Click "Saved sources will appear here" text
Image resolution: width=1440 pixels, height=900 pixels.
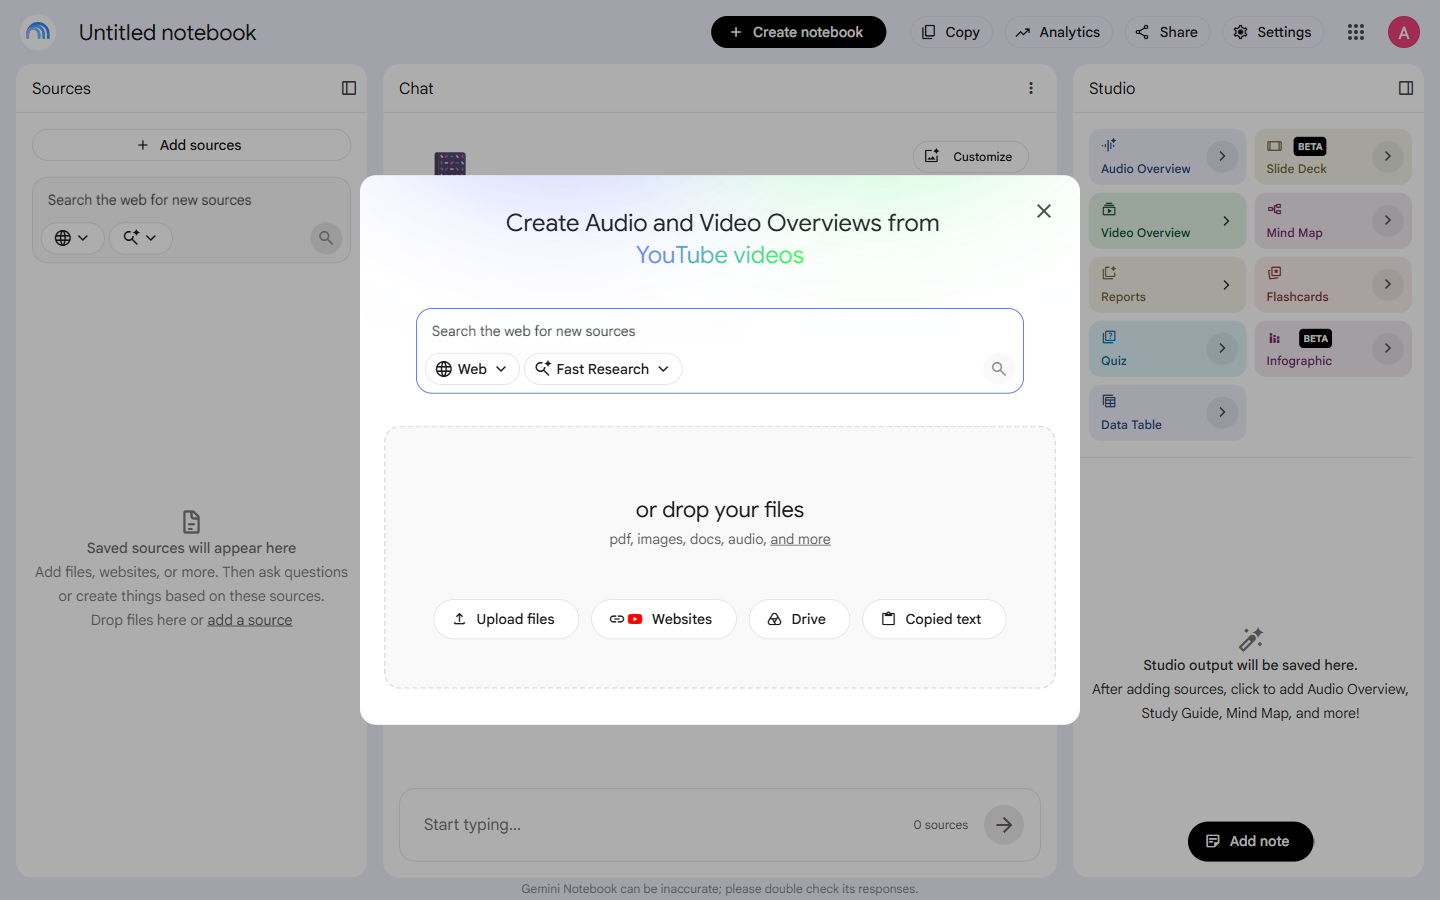click(x=191, y=548)
